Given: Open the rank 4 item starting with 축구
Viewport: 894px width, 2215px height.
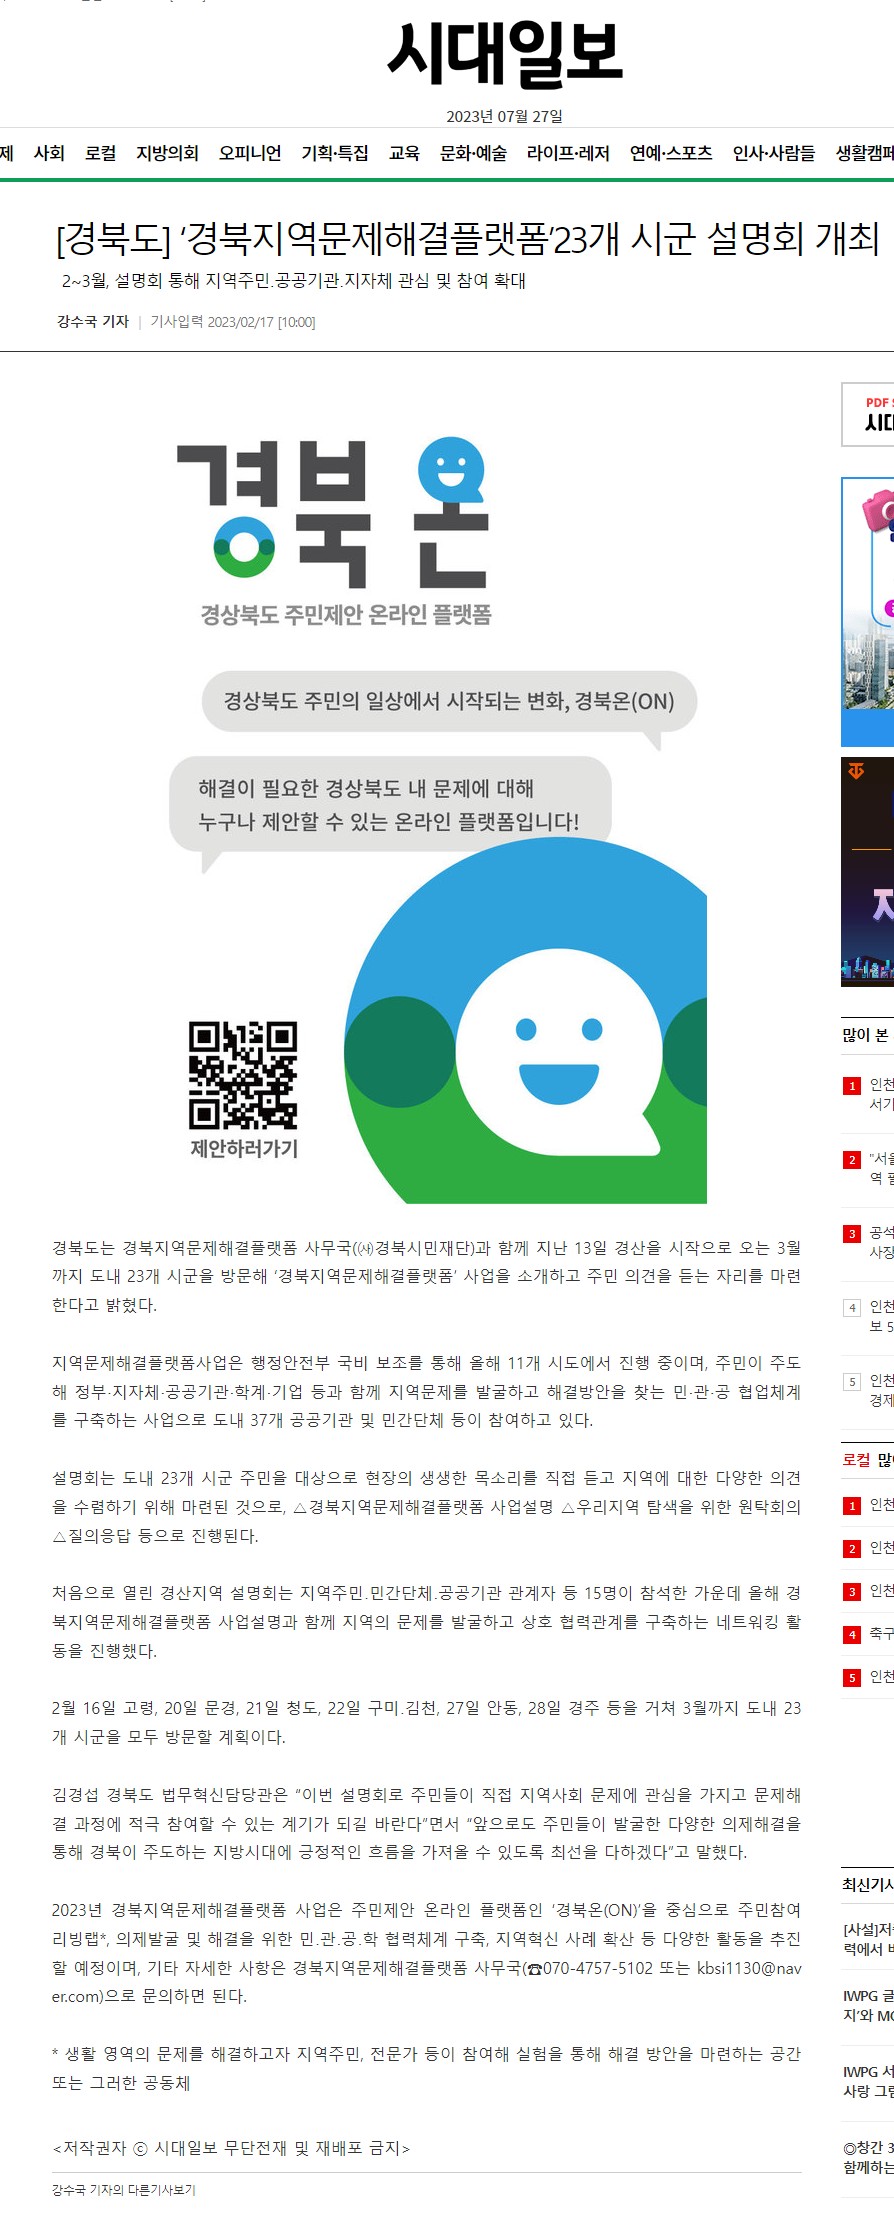Looking at the screenshot, I should click(869, 1634).
